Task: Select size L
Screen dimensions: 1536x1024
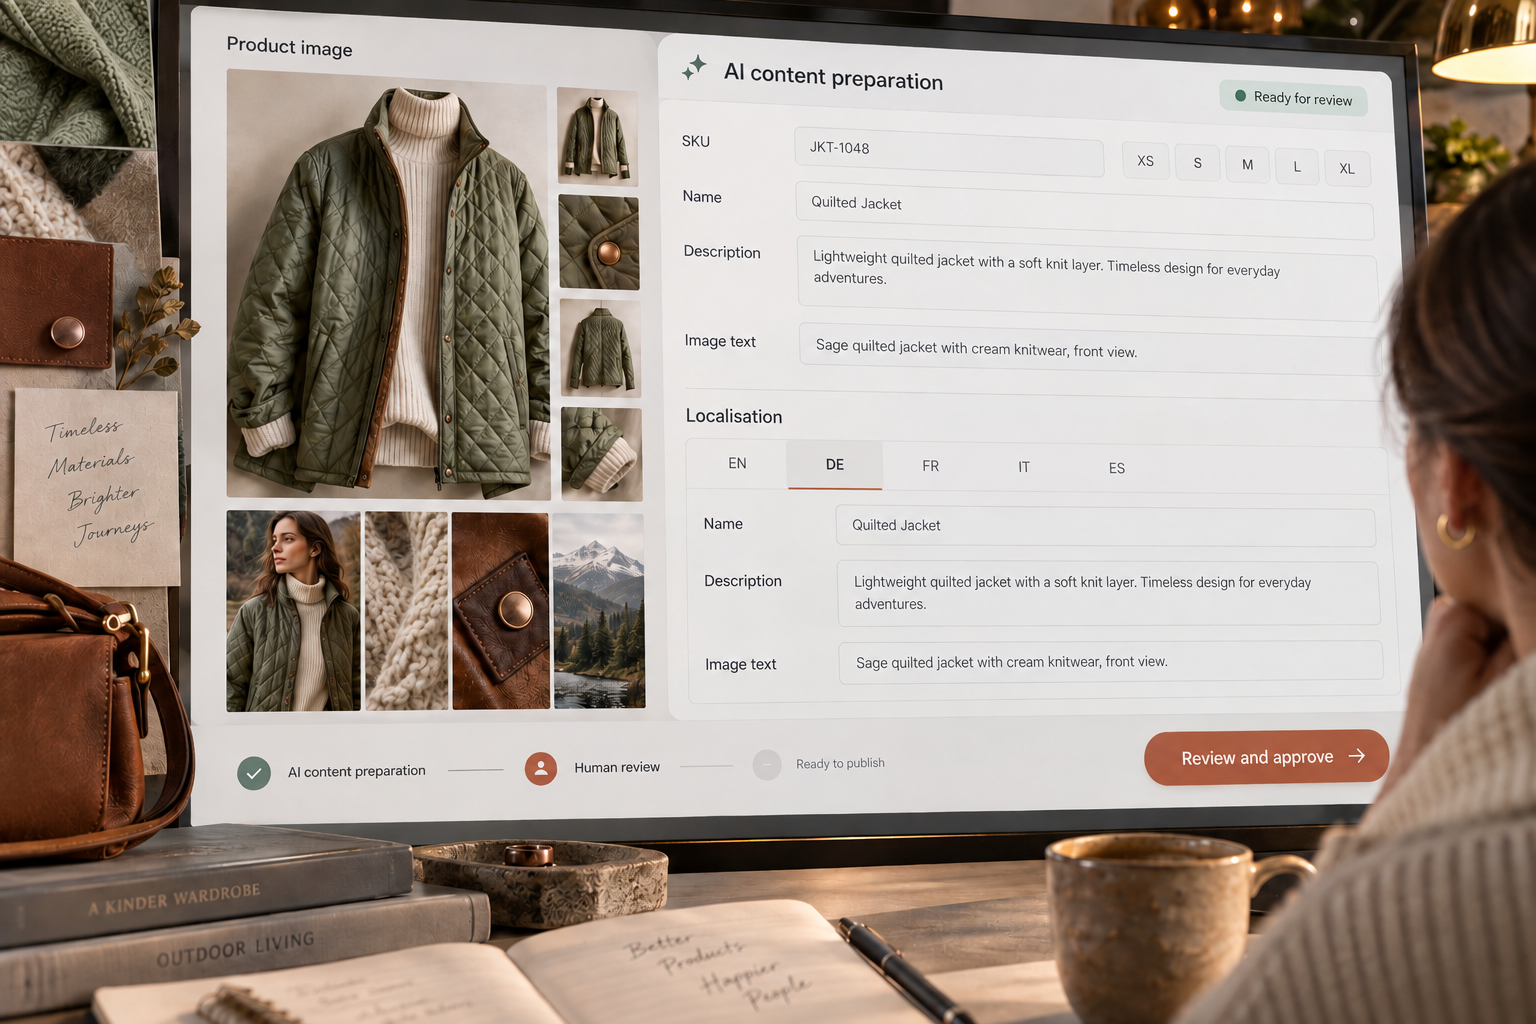Action: tap(1297, 167)
